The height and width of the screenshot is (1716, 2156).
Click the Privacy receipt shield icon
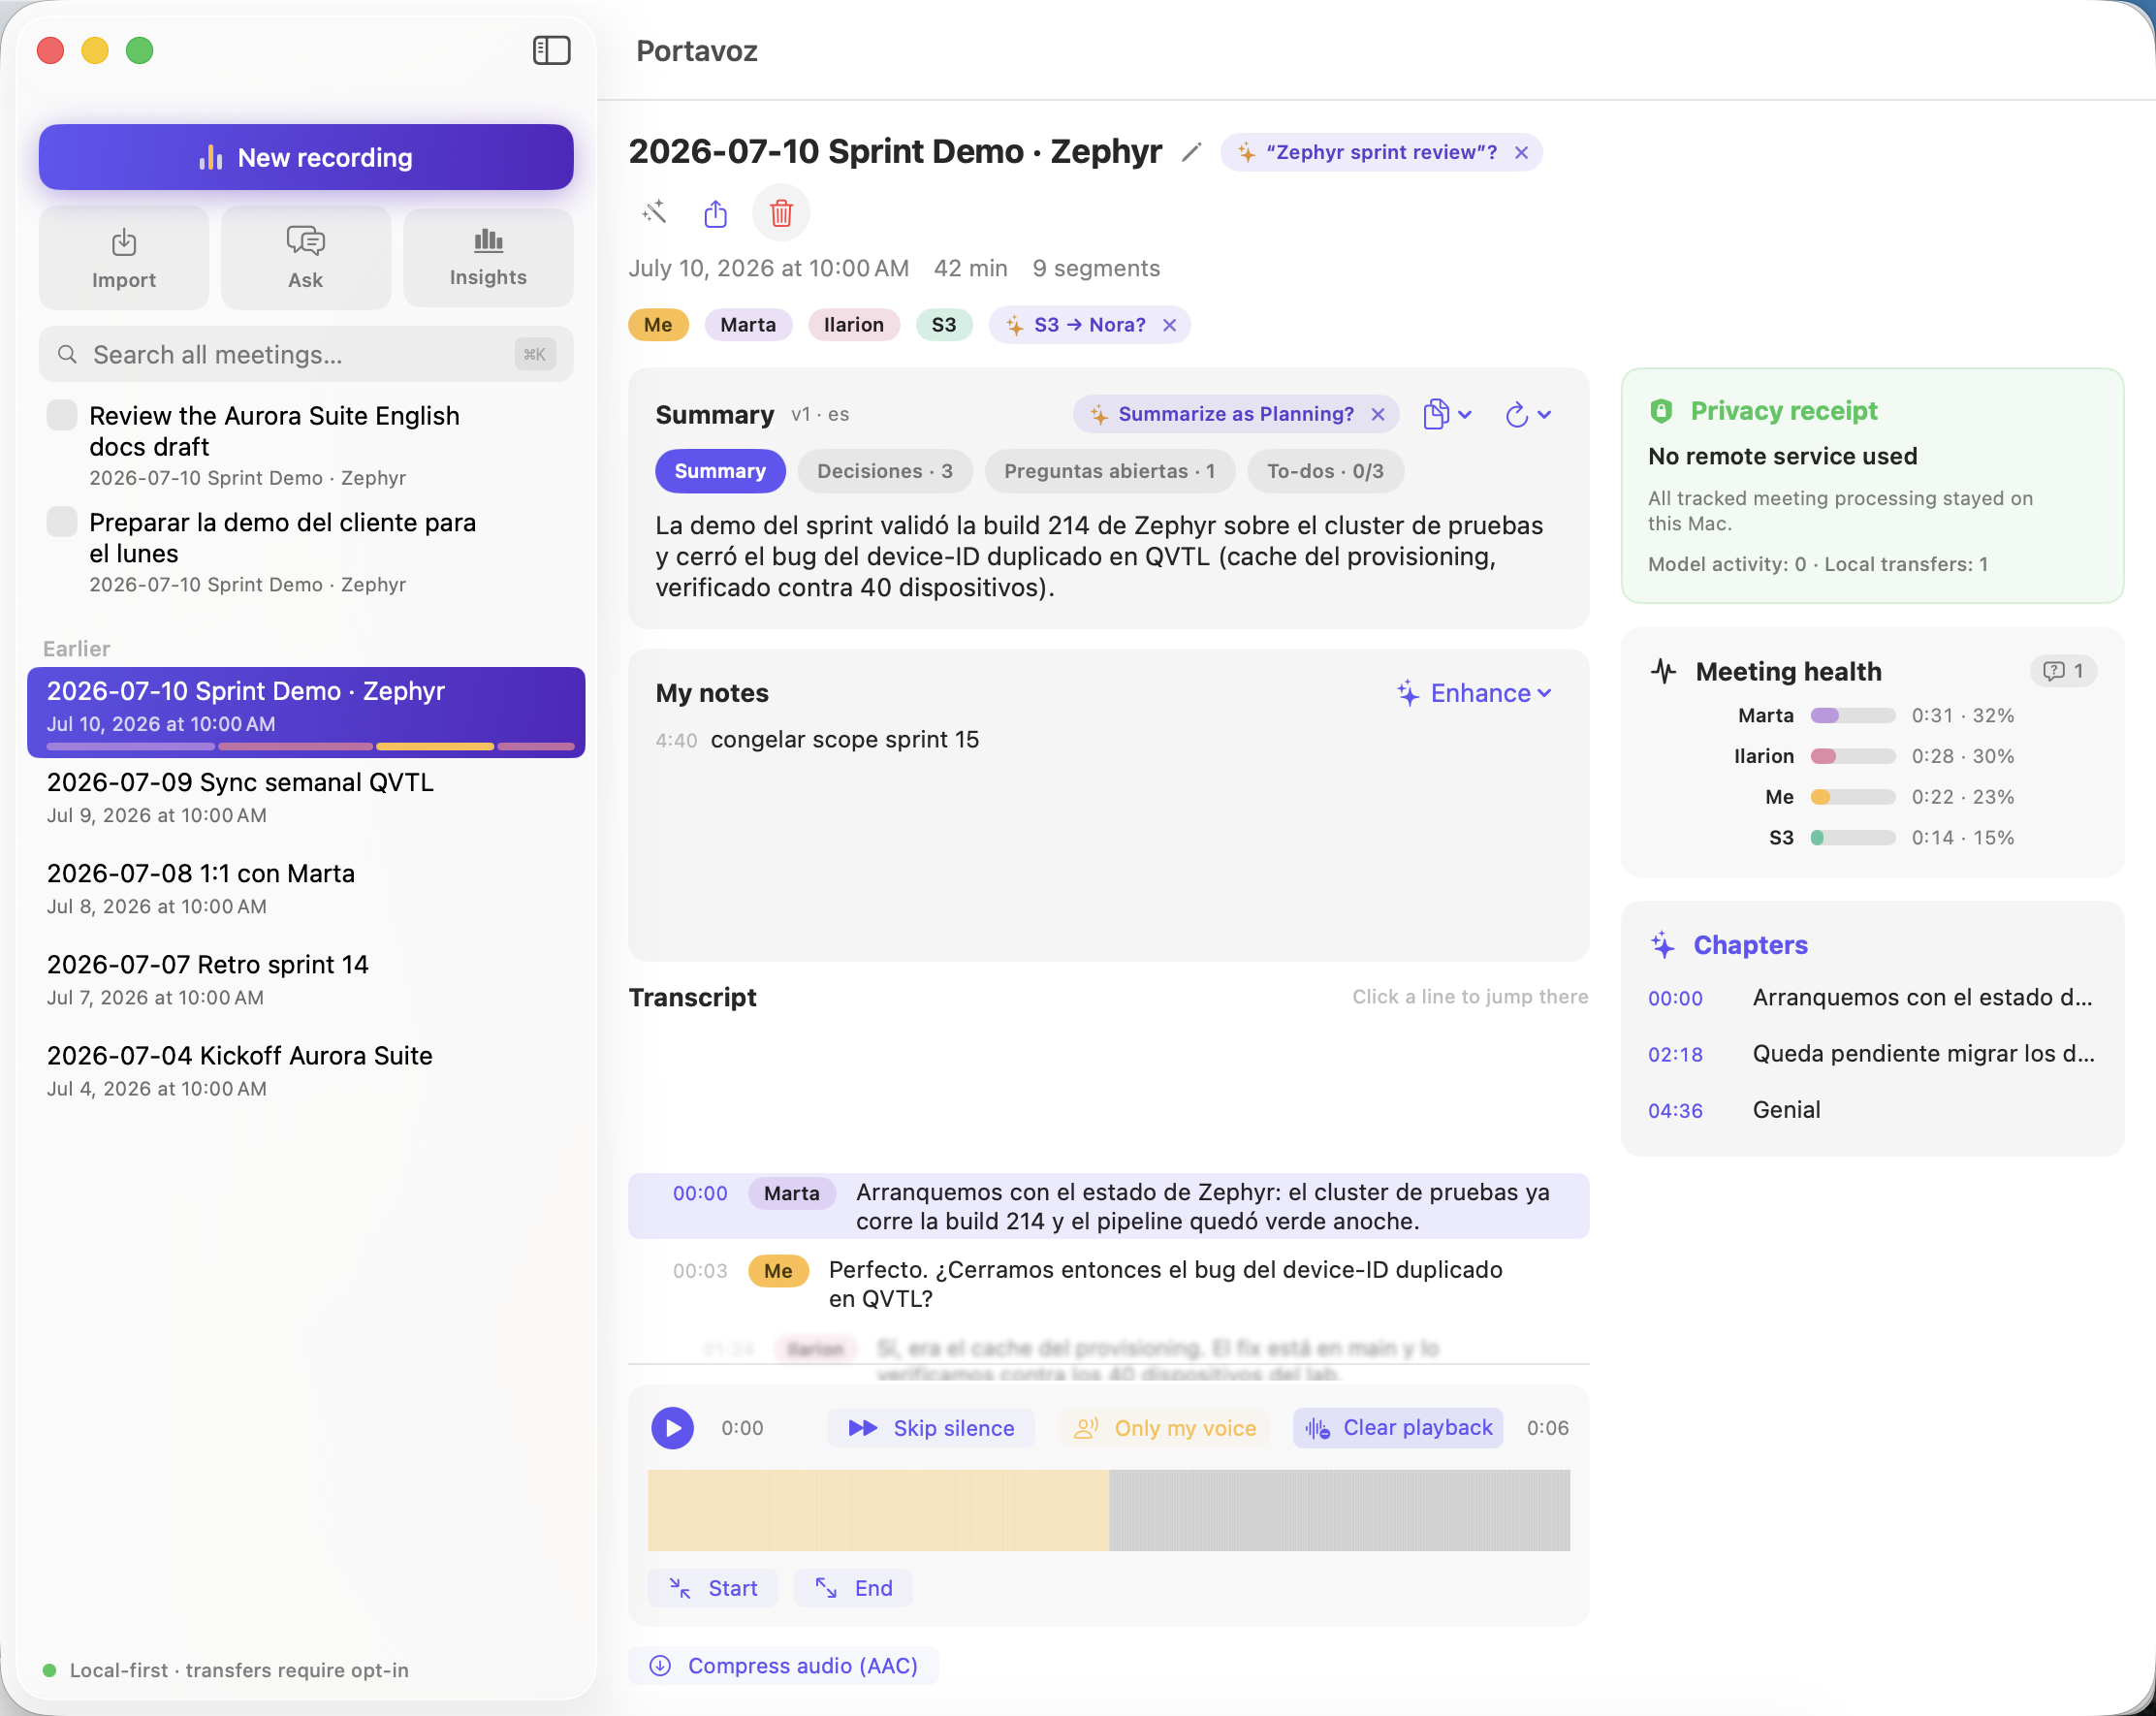(1661, 411)
